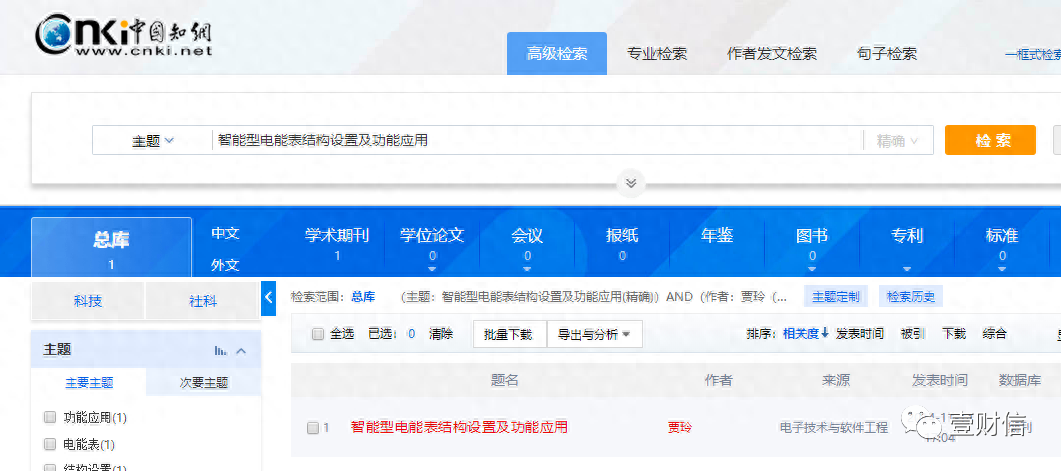Check the 功能应用(1) topic checkbox
This screenshot has height=471, width=1061.
[49, 418]
